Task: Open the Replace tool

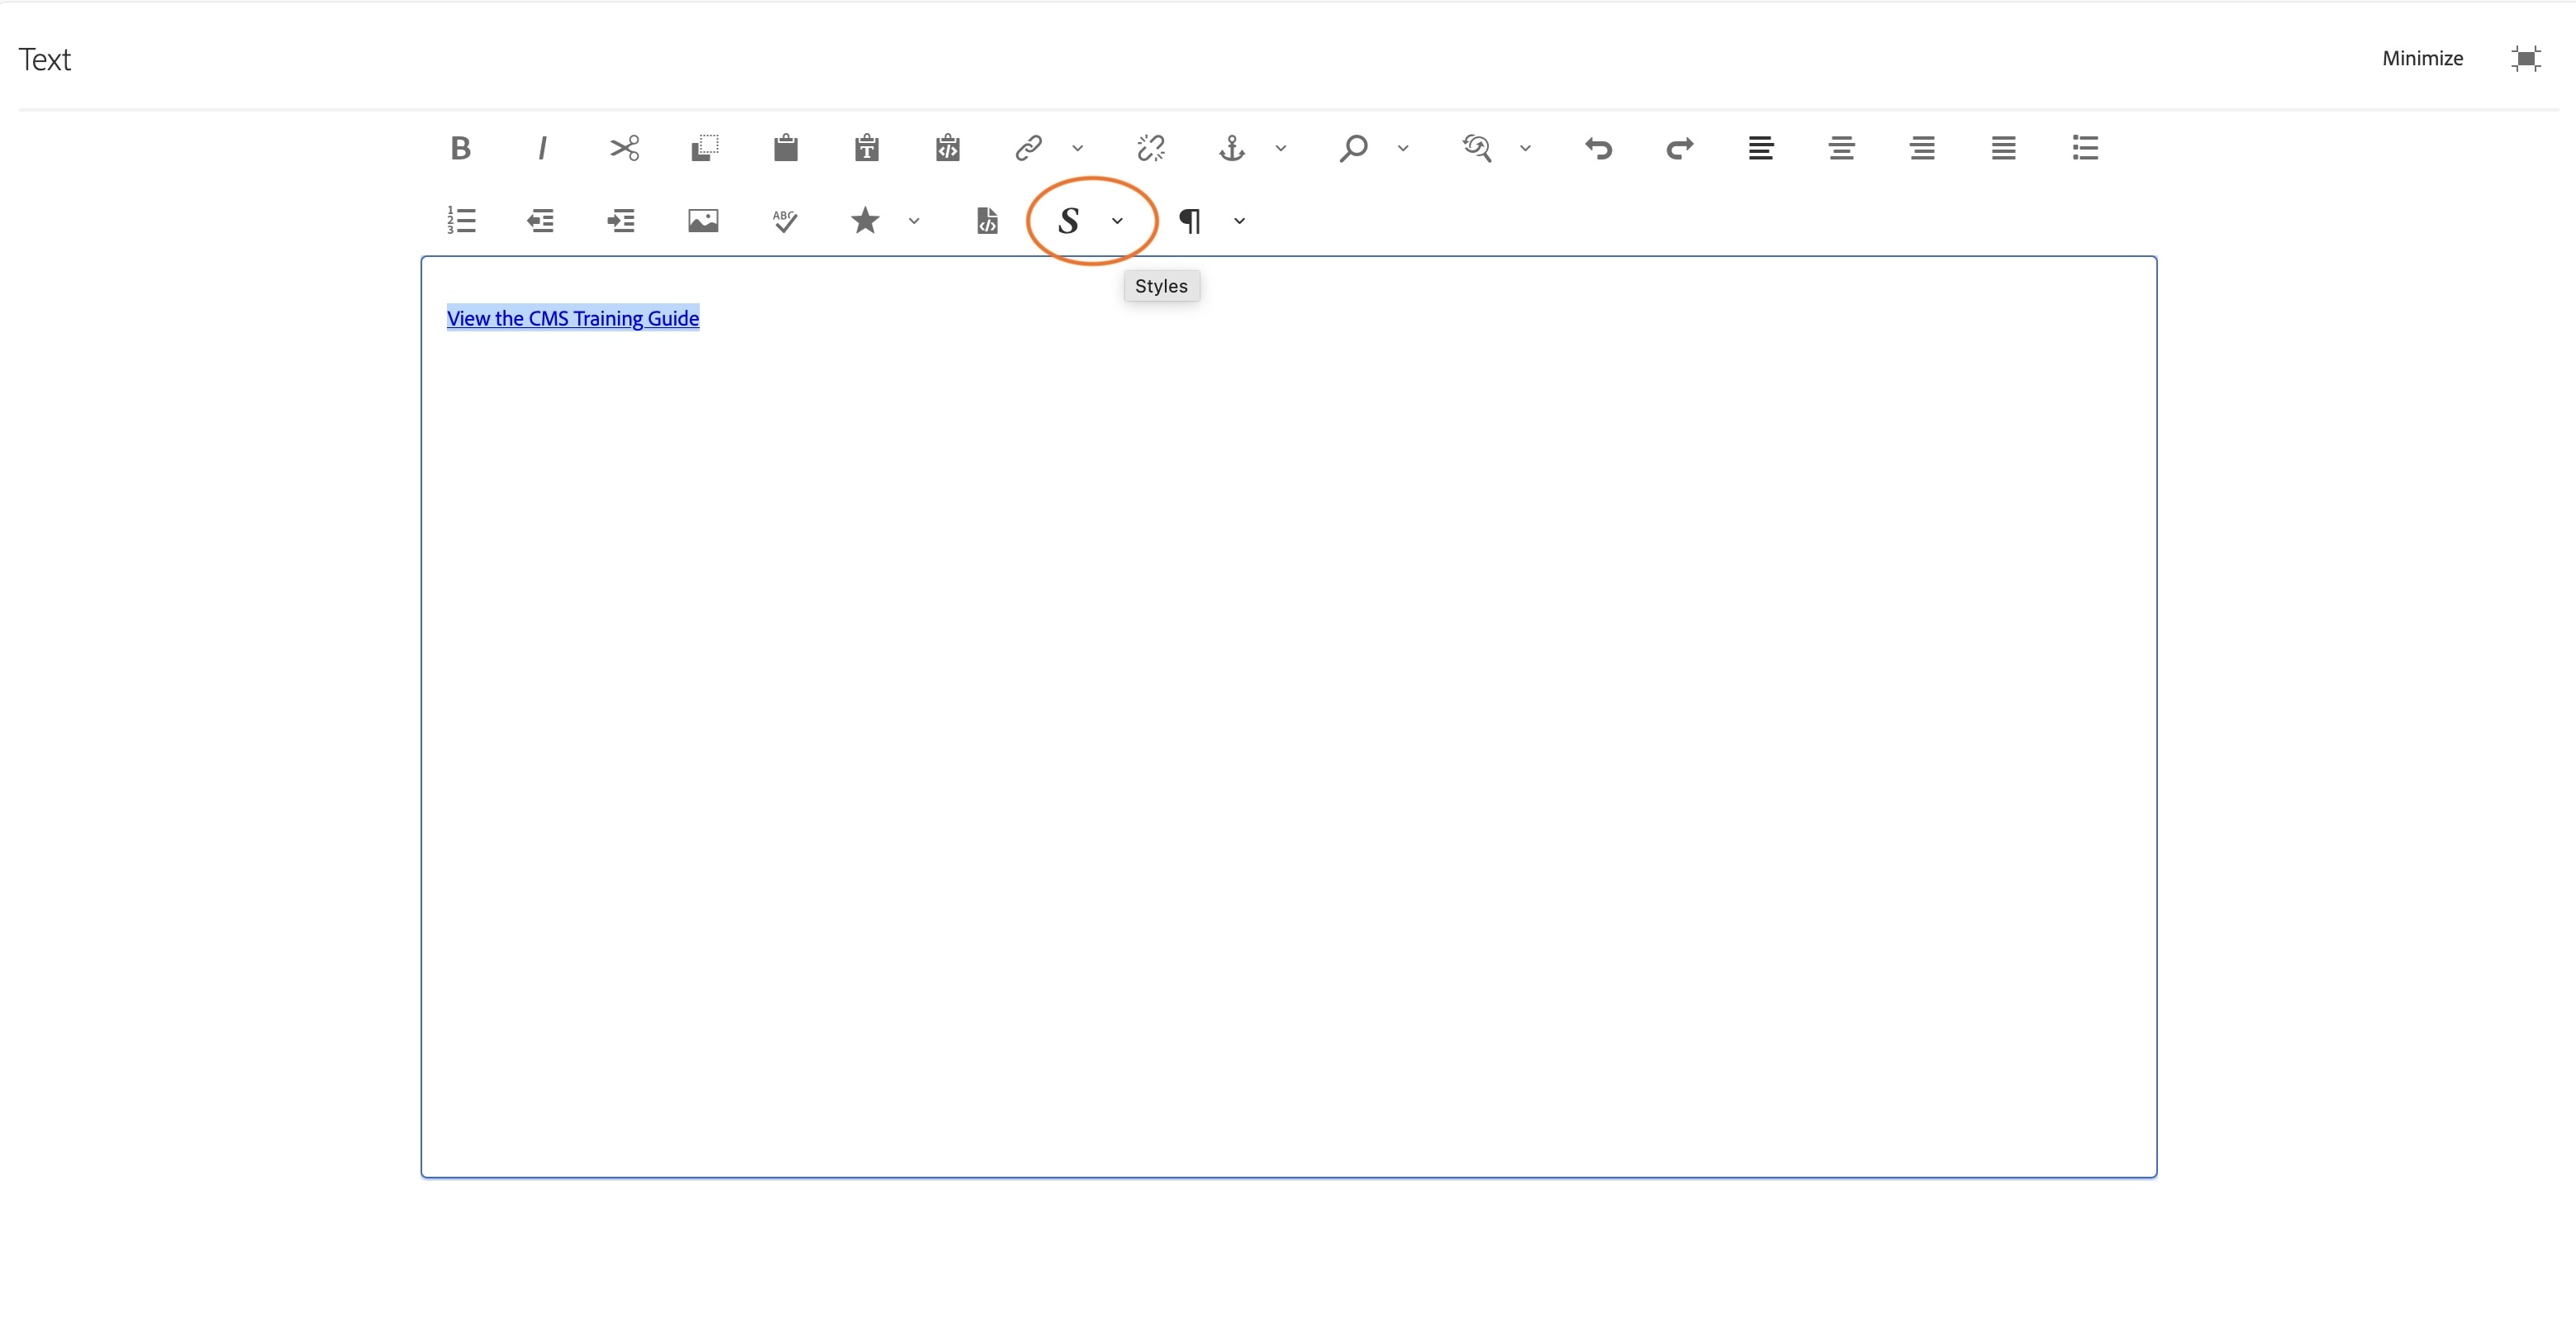Action: [1476, 148]
